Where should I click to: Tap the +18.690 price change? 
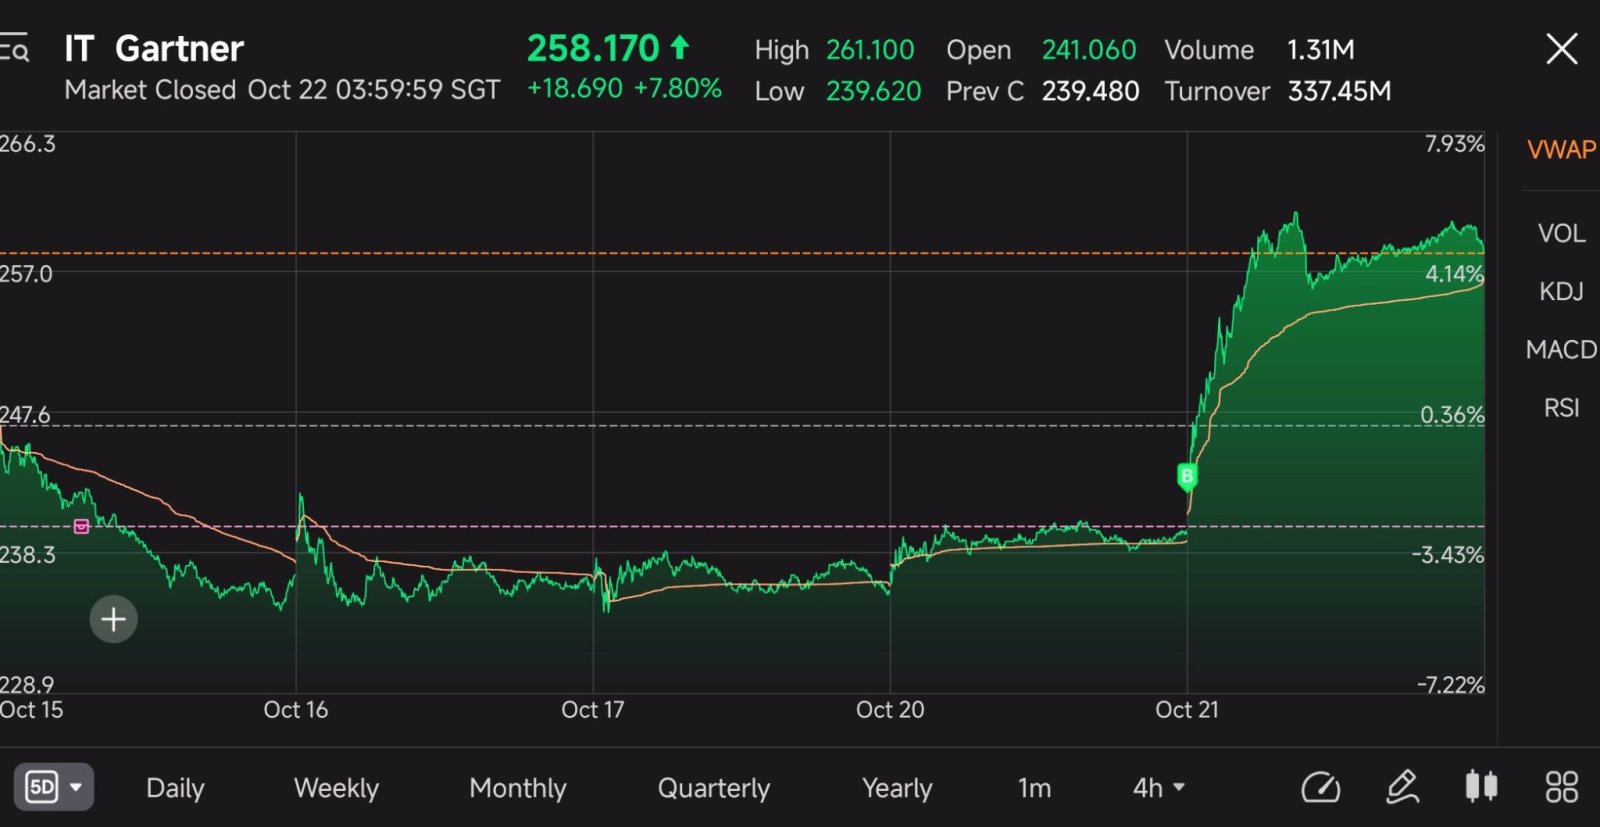tap(575, 88)
